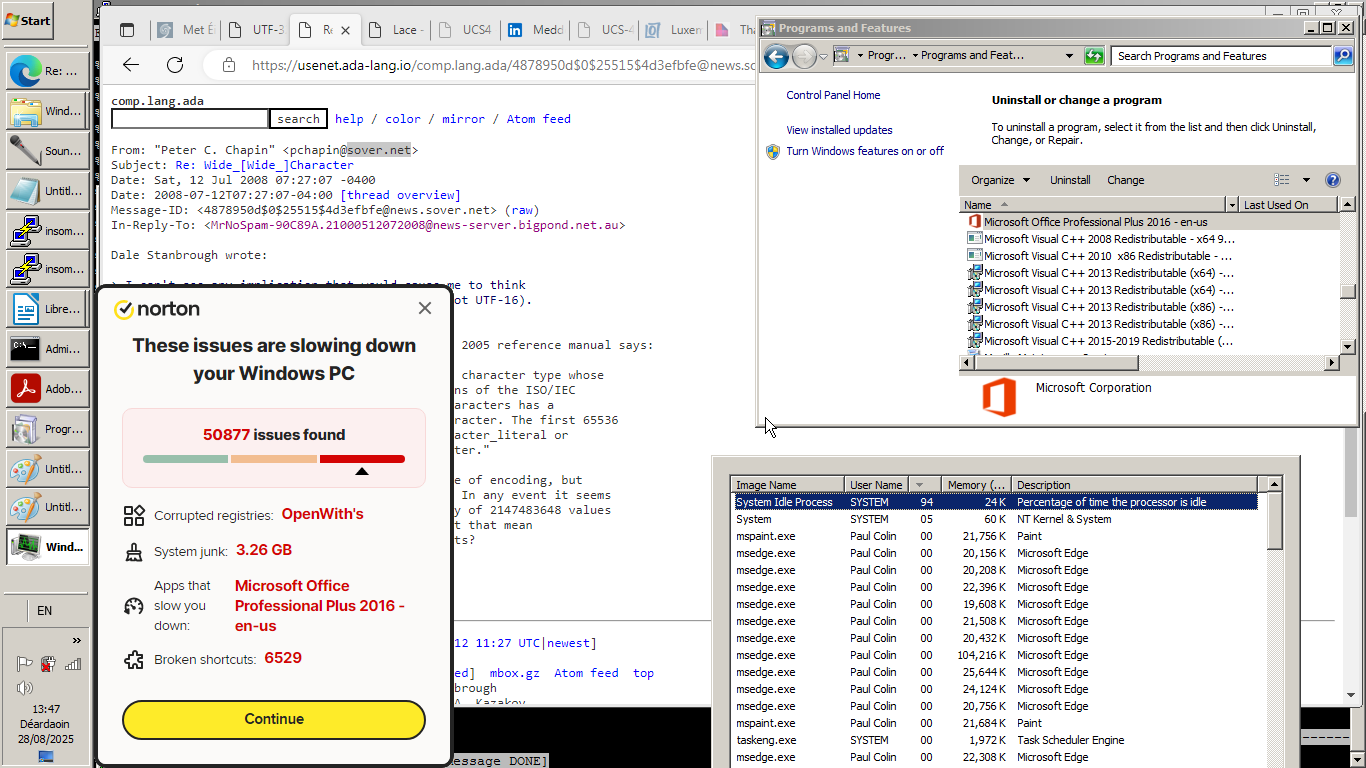The height and width of the screenshot is (768, 1366).
Task: Click Change in the programs toolbar
Action: (x=1125, y=180)
